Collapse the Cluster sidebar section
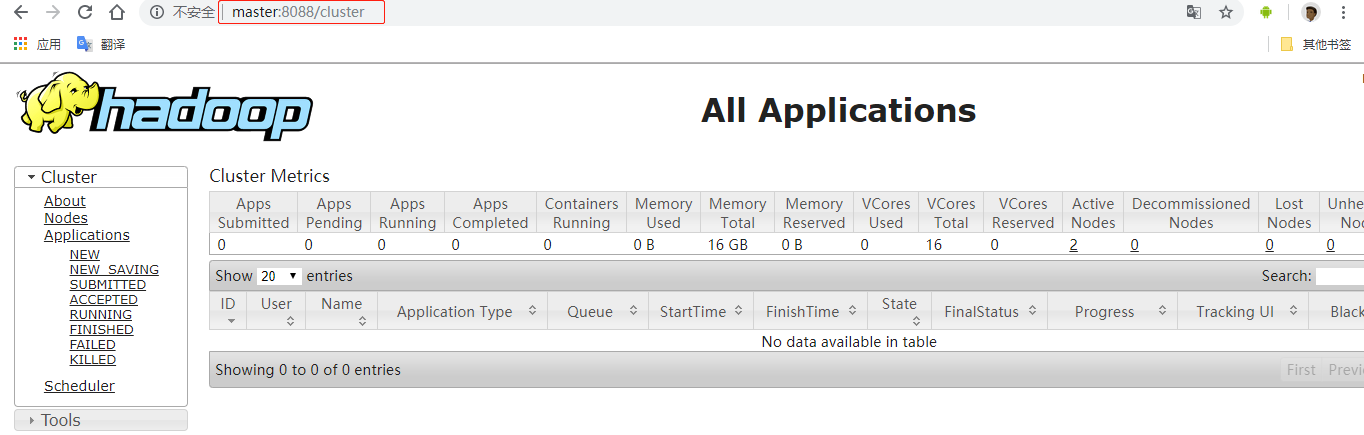Viewport: 1364px width, 435px height. [x=101, y=177]
